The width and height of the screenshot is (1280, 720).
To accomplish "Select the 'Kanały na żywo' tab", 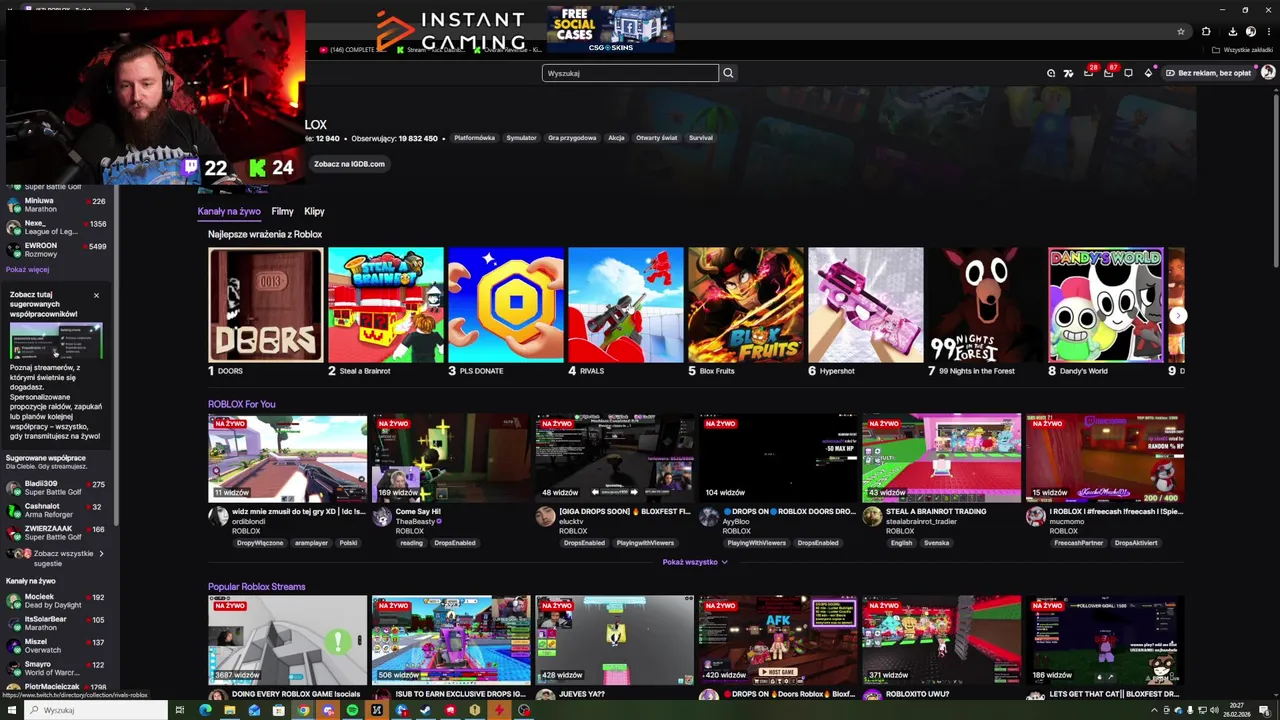I will tap(229, 211).
